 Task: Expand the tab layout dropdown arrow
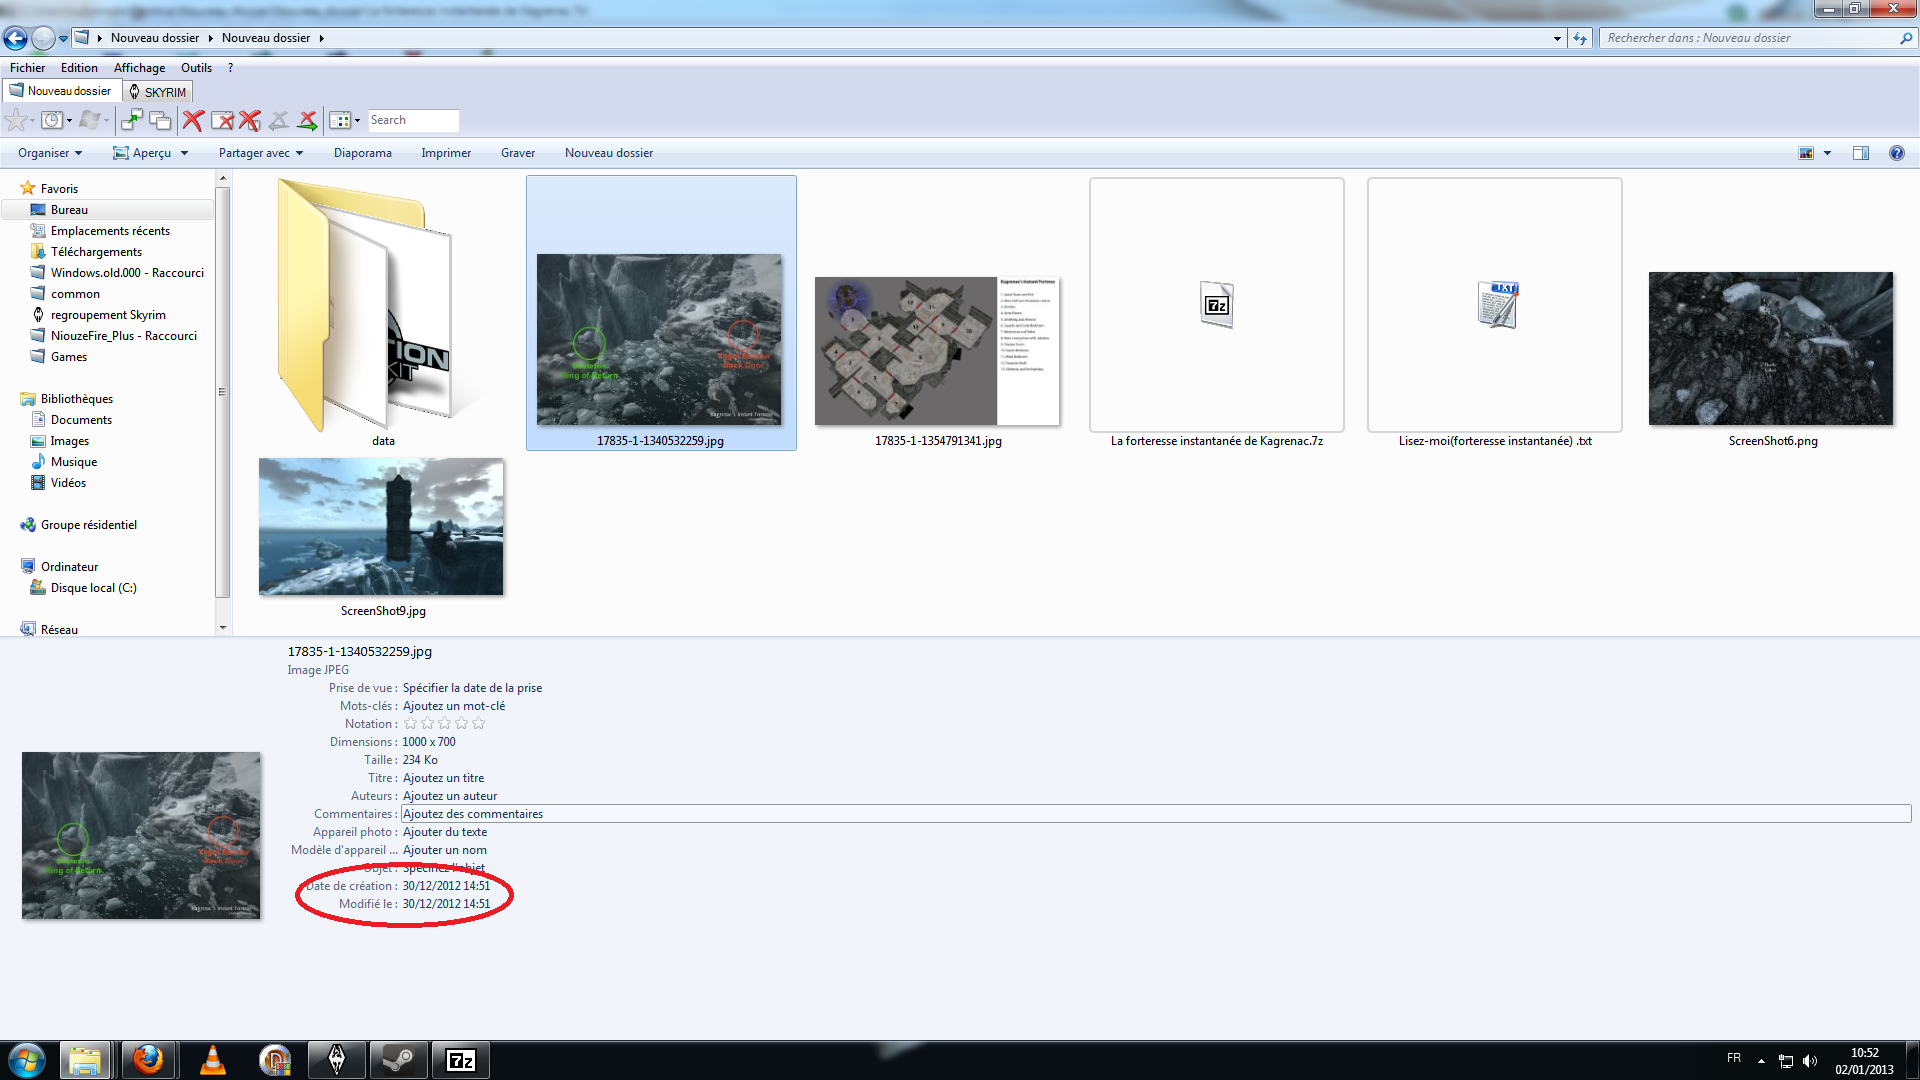(358, 121)
